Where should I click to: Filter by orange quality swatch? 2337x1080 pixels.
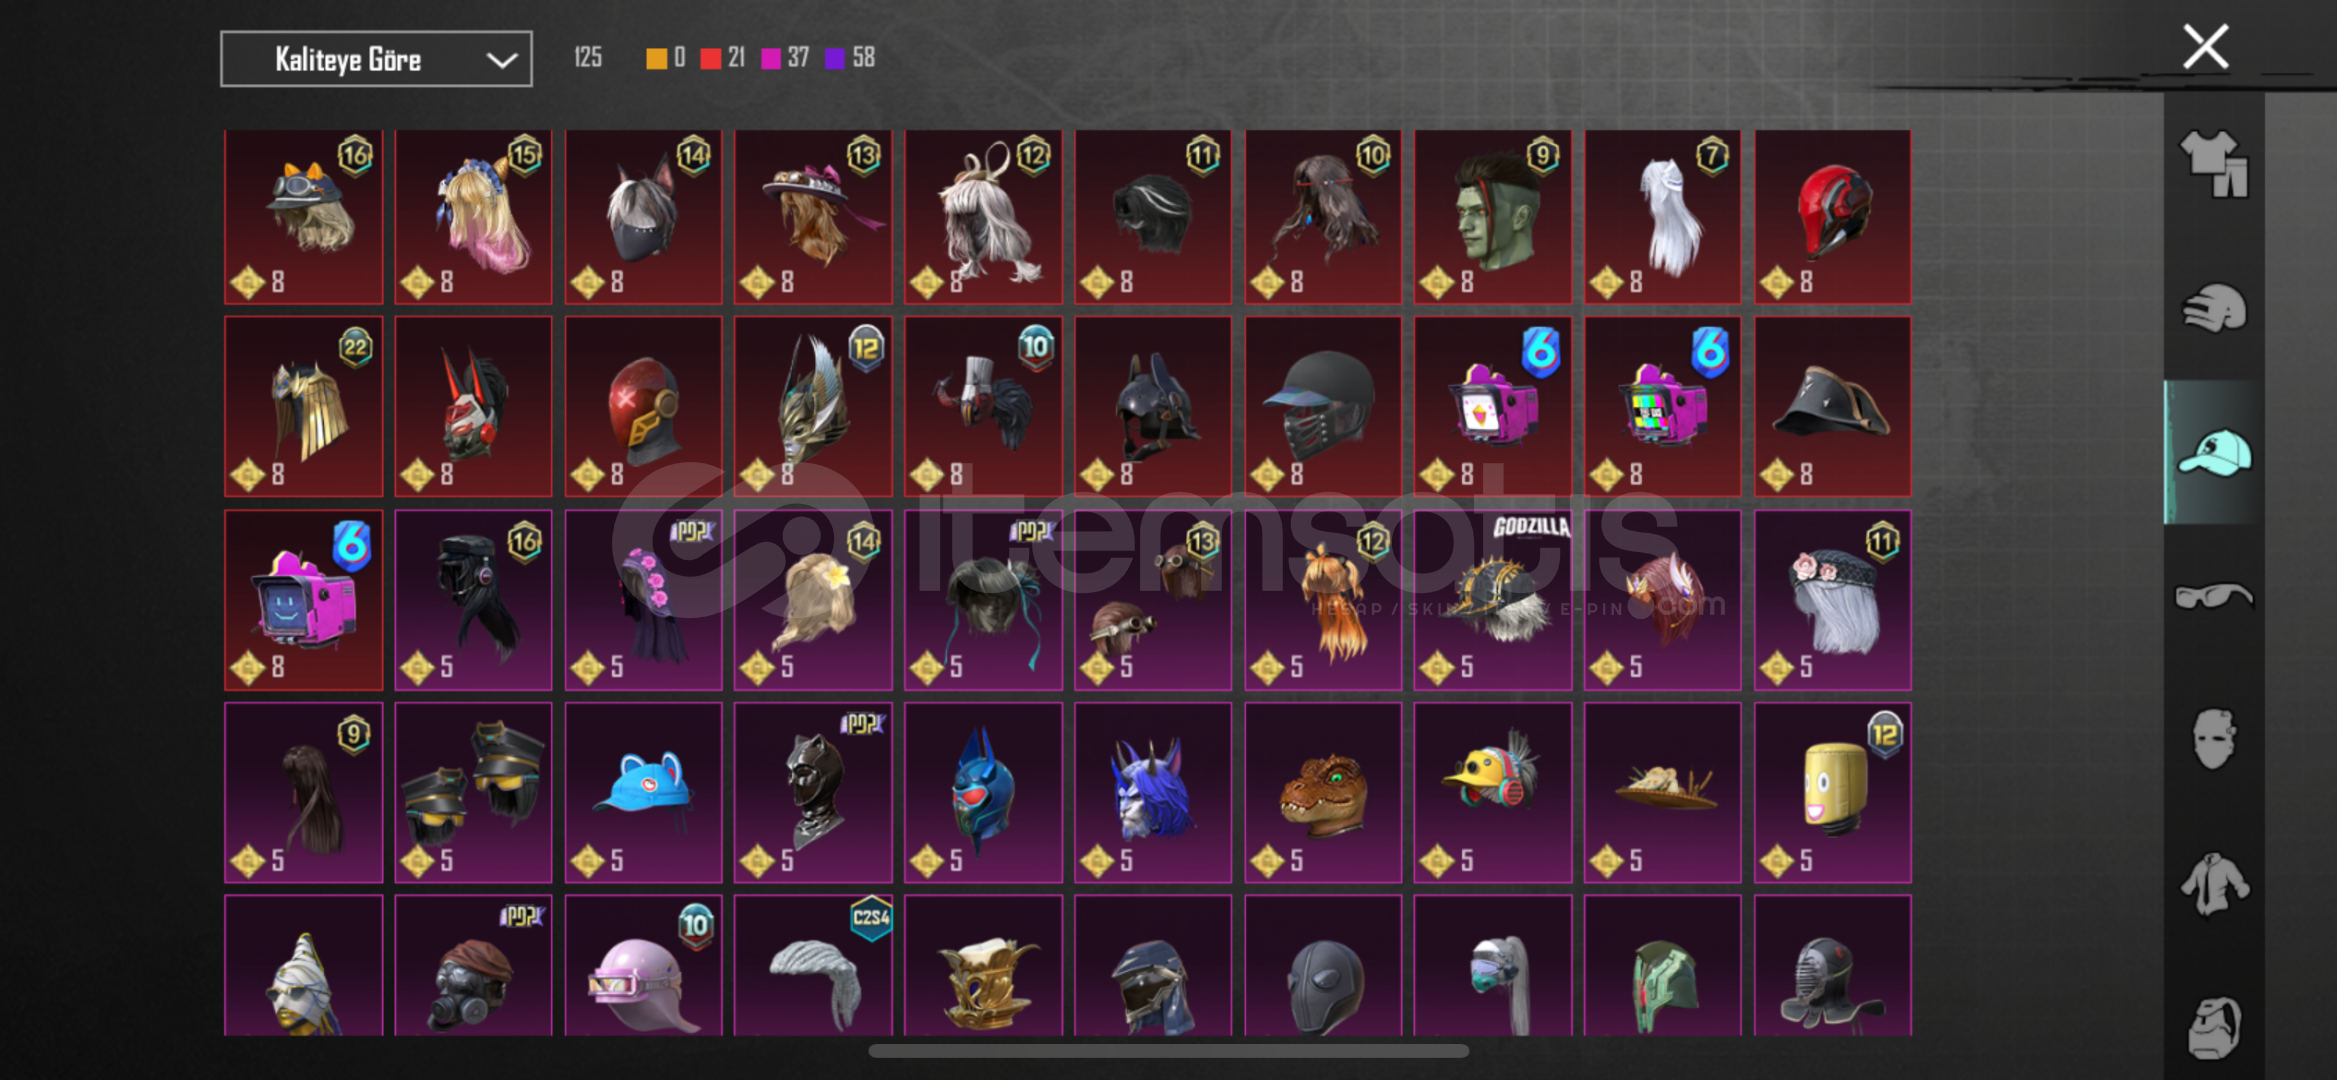point(656,58)
